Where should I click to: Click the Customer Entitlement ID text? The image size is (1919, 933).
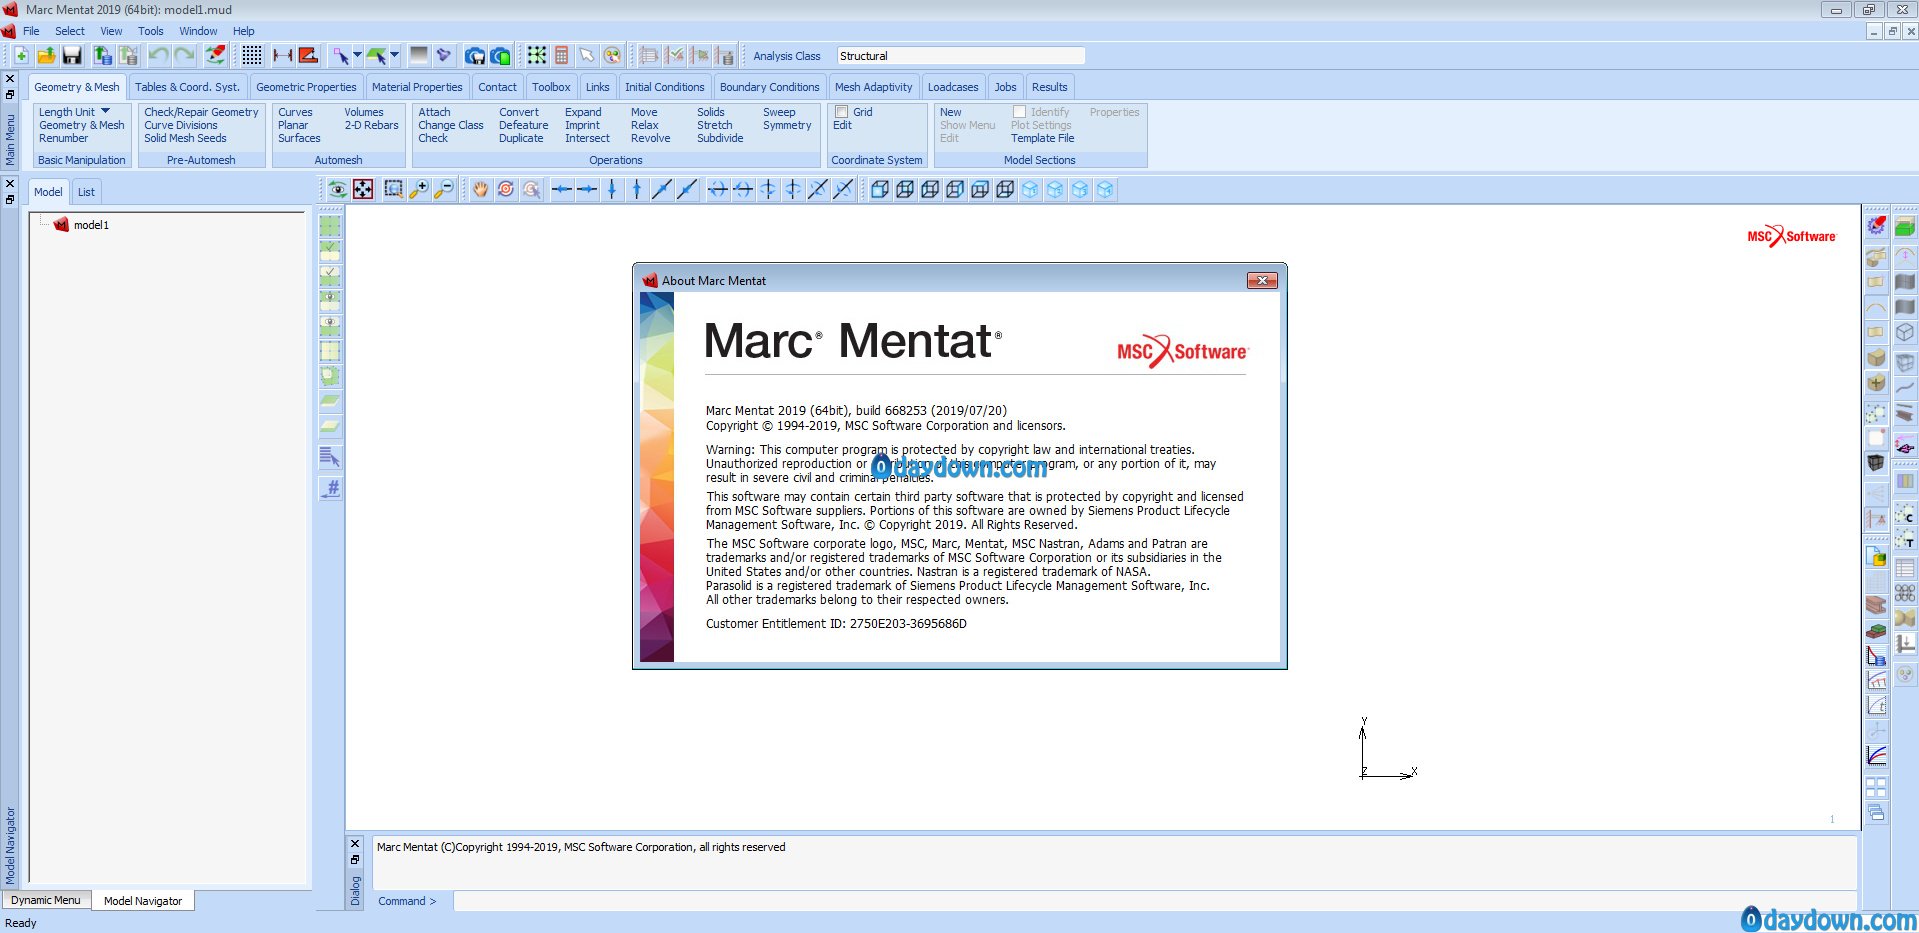[x=836, y=624]
